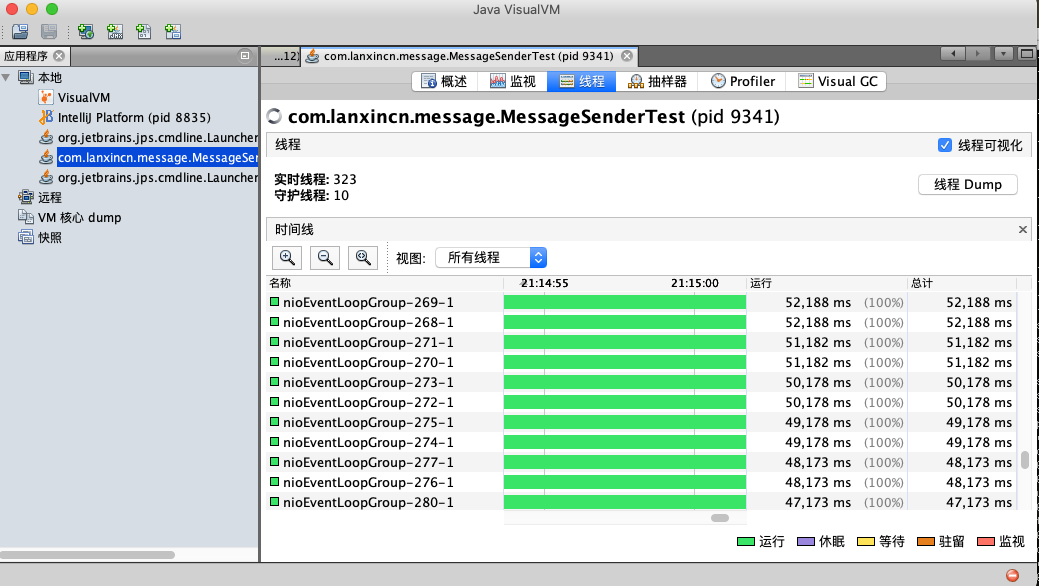The height and width of the screenshot is (586, 1039).
Task: Toggle the 线程可视化 checkbox
Action: (945, 145)
